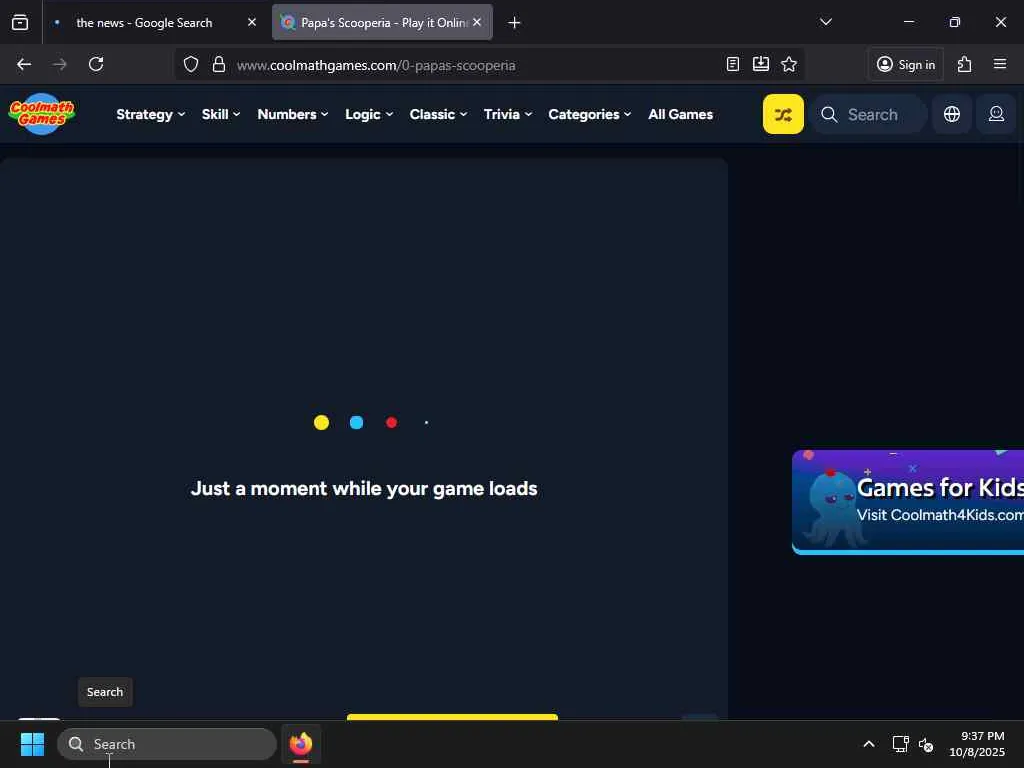Open language globe selector
This screenshot has height=768, width=1024.
(952, 114)
